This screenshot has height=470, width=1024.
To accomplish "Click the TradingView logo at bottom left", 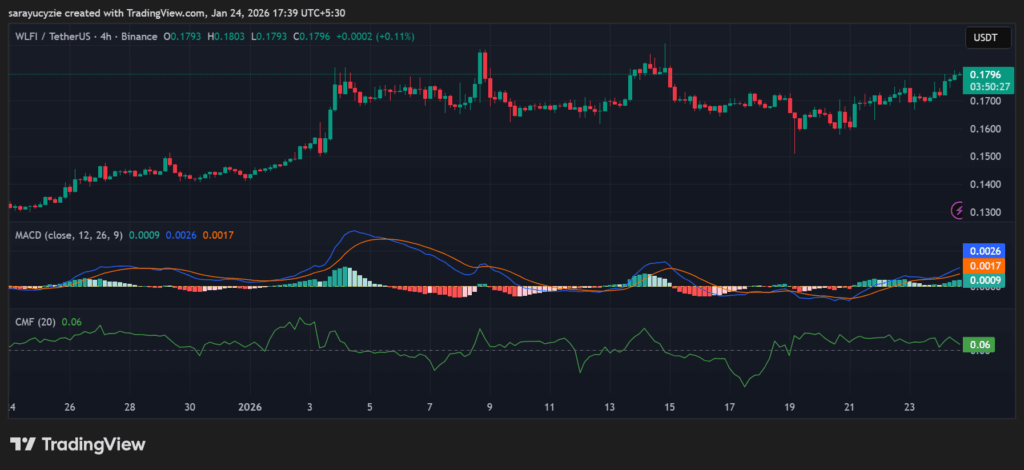I will click(x=77, y=444).
